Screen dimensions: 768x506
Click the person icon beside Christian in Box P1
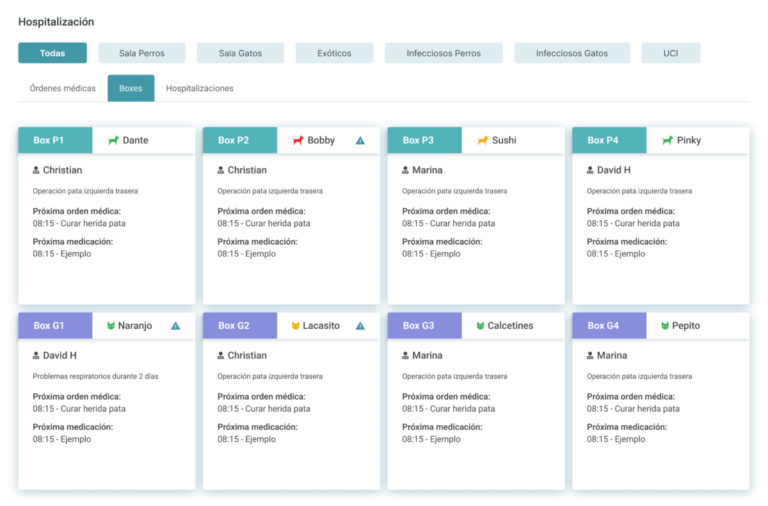[37, 170]
